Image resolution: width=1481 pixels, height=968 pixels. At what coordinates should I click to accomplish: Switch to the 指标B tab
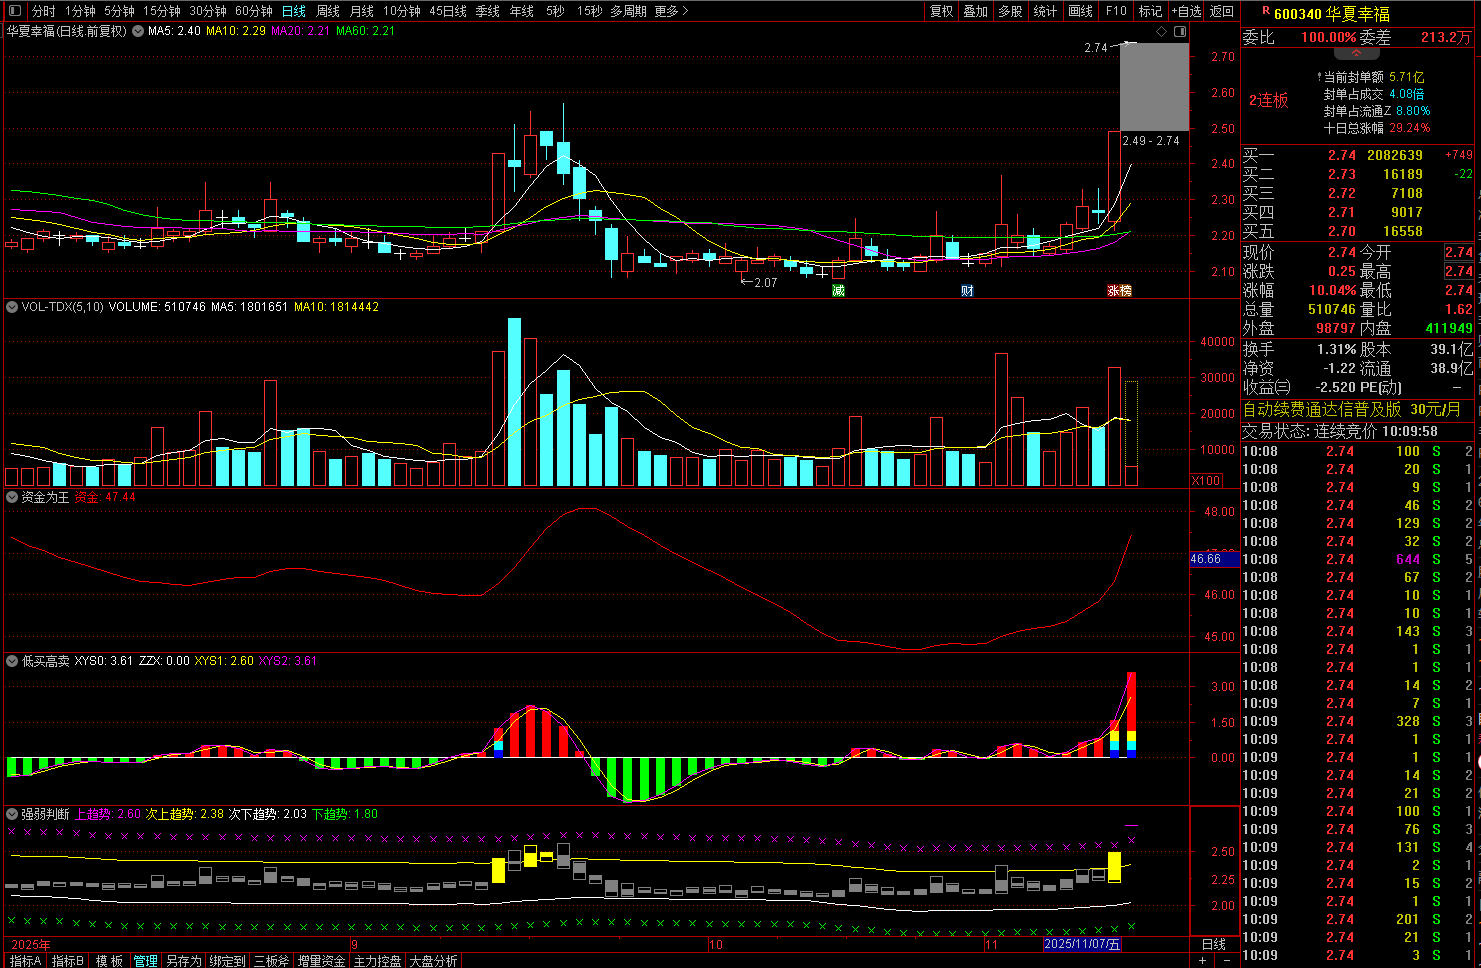(x=68, y=961)
